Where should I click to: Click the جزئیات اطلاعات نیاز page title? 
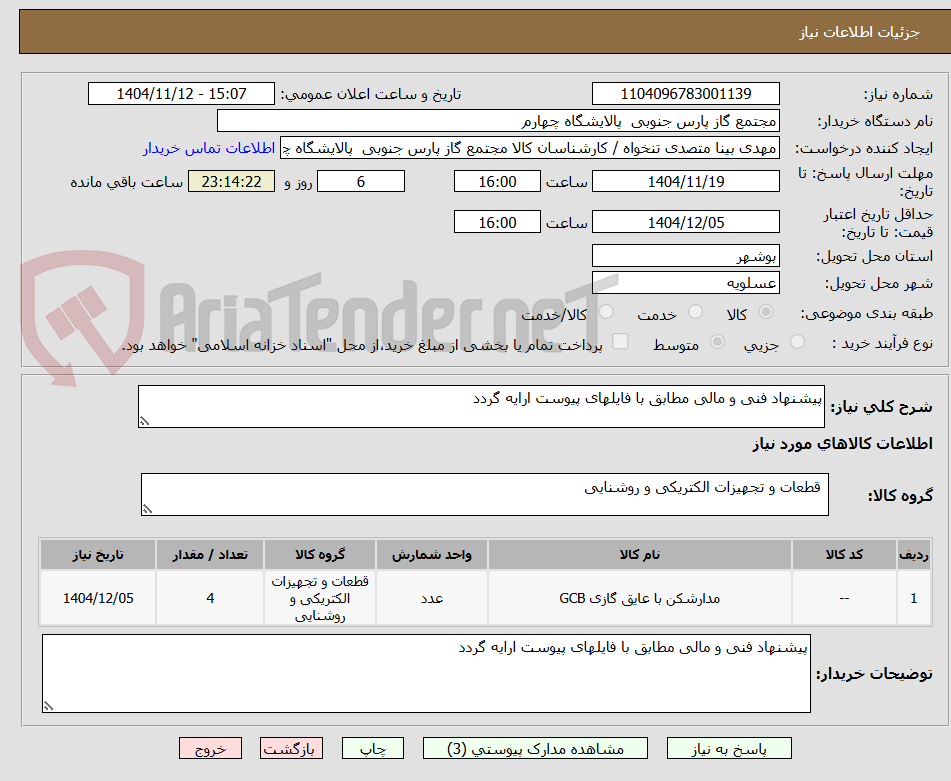click(x=859, y=32)
